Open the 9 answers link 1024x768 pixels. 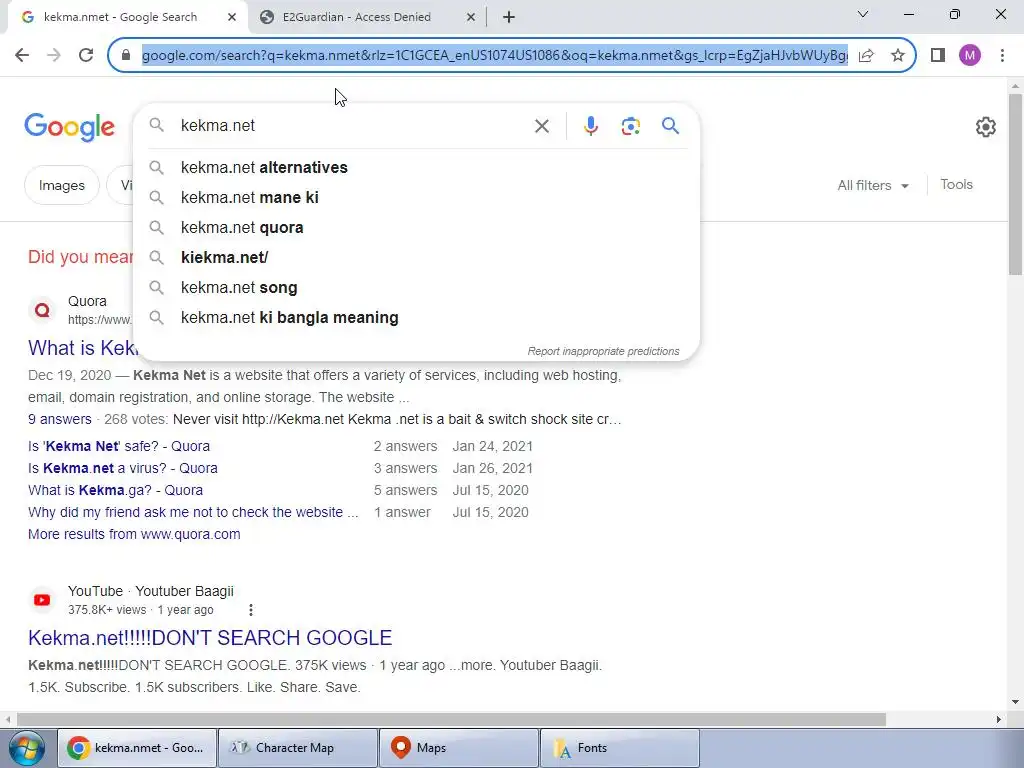pyautogui.click(x=59, y=419)
